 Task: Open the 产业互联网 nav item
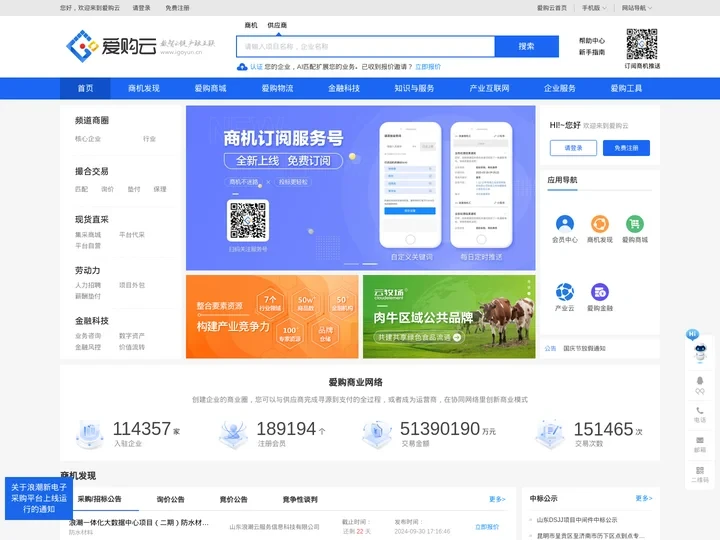[489, 88]
